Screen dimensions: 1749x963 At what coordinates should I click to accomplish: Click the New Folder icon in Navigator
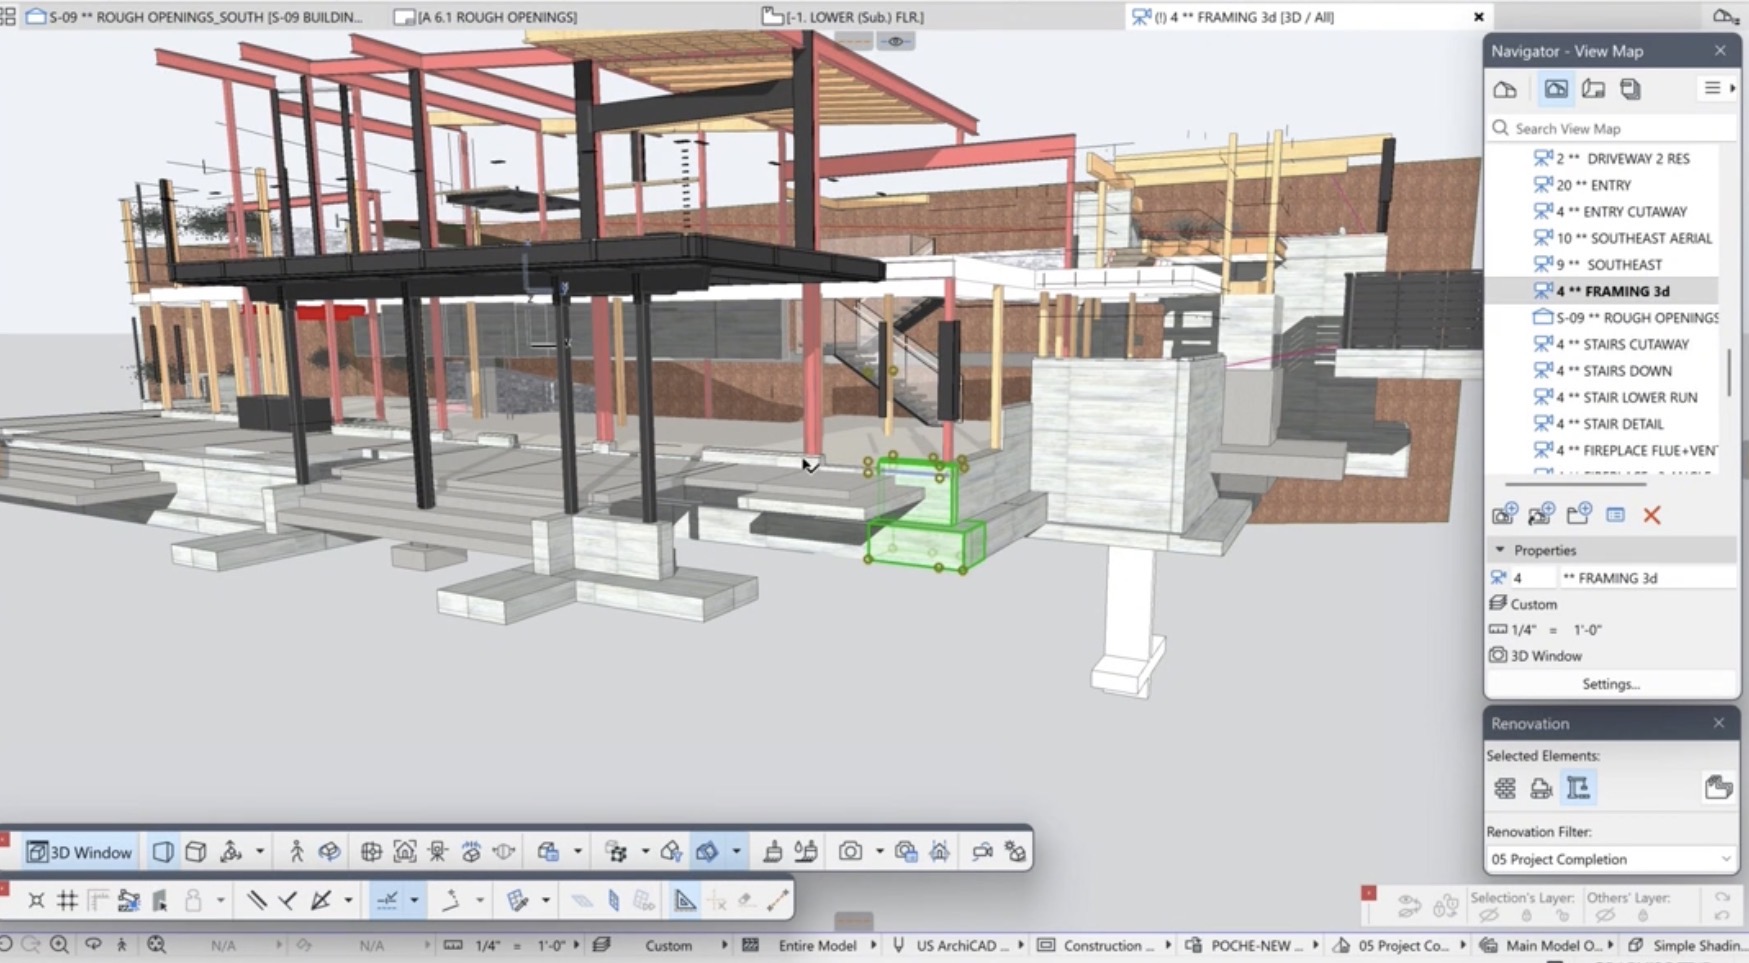(1578, 515)
